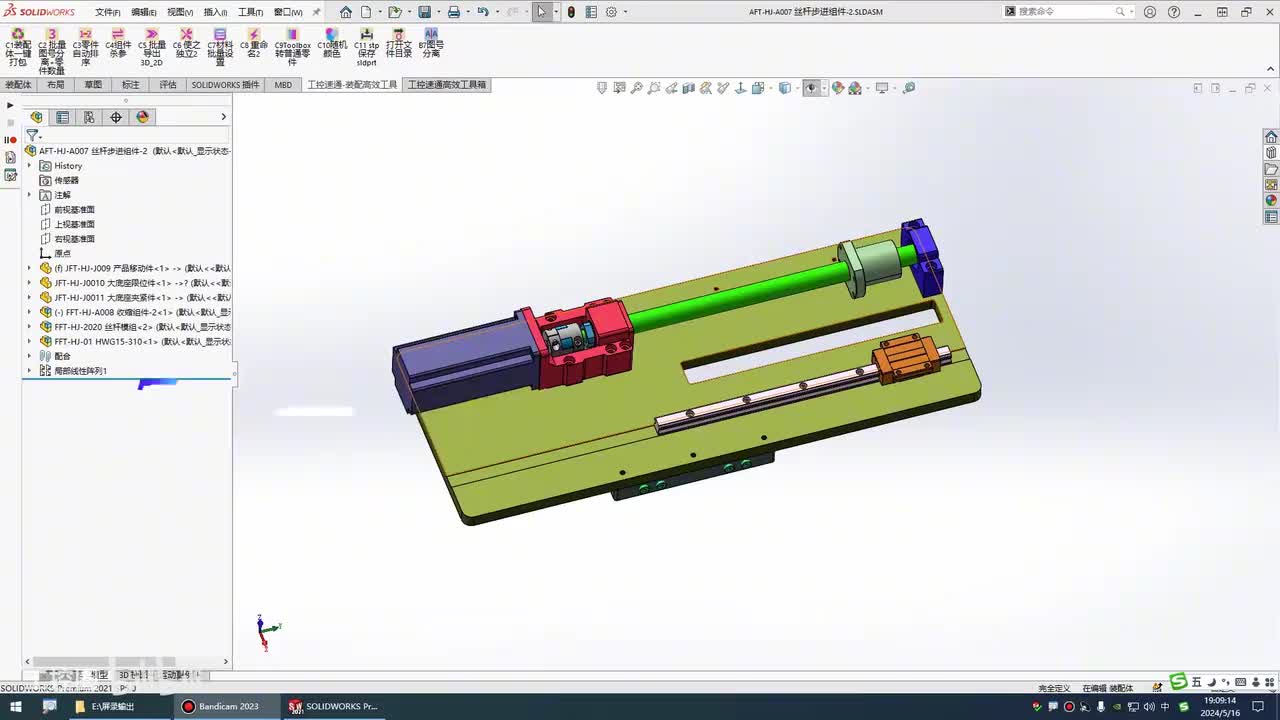Click the Save disk icon
This screenshot has height=720, width=1280.
[x=424, y=12]
